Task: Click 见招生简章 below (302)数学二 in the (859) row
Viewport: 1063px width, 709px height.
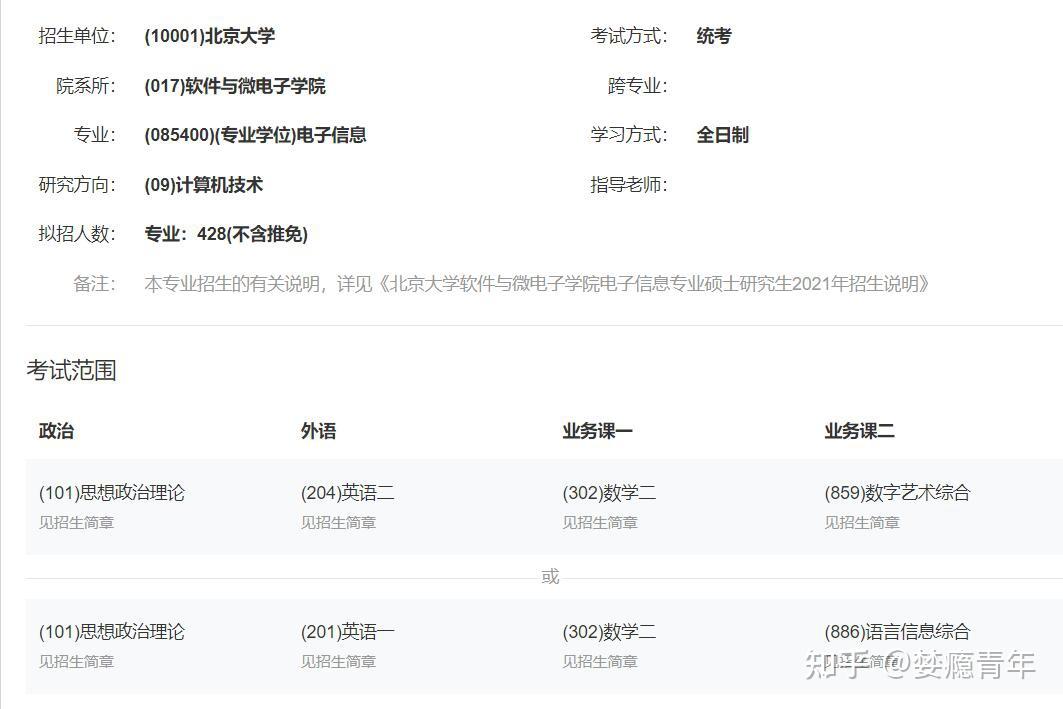Action: point(600,523)
